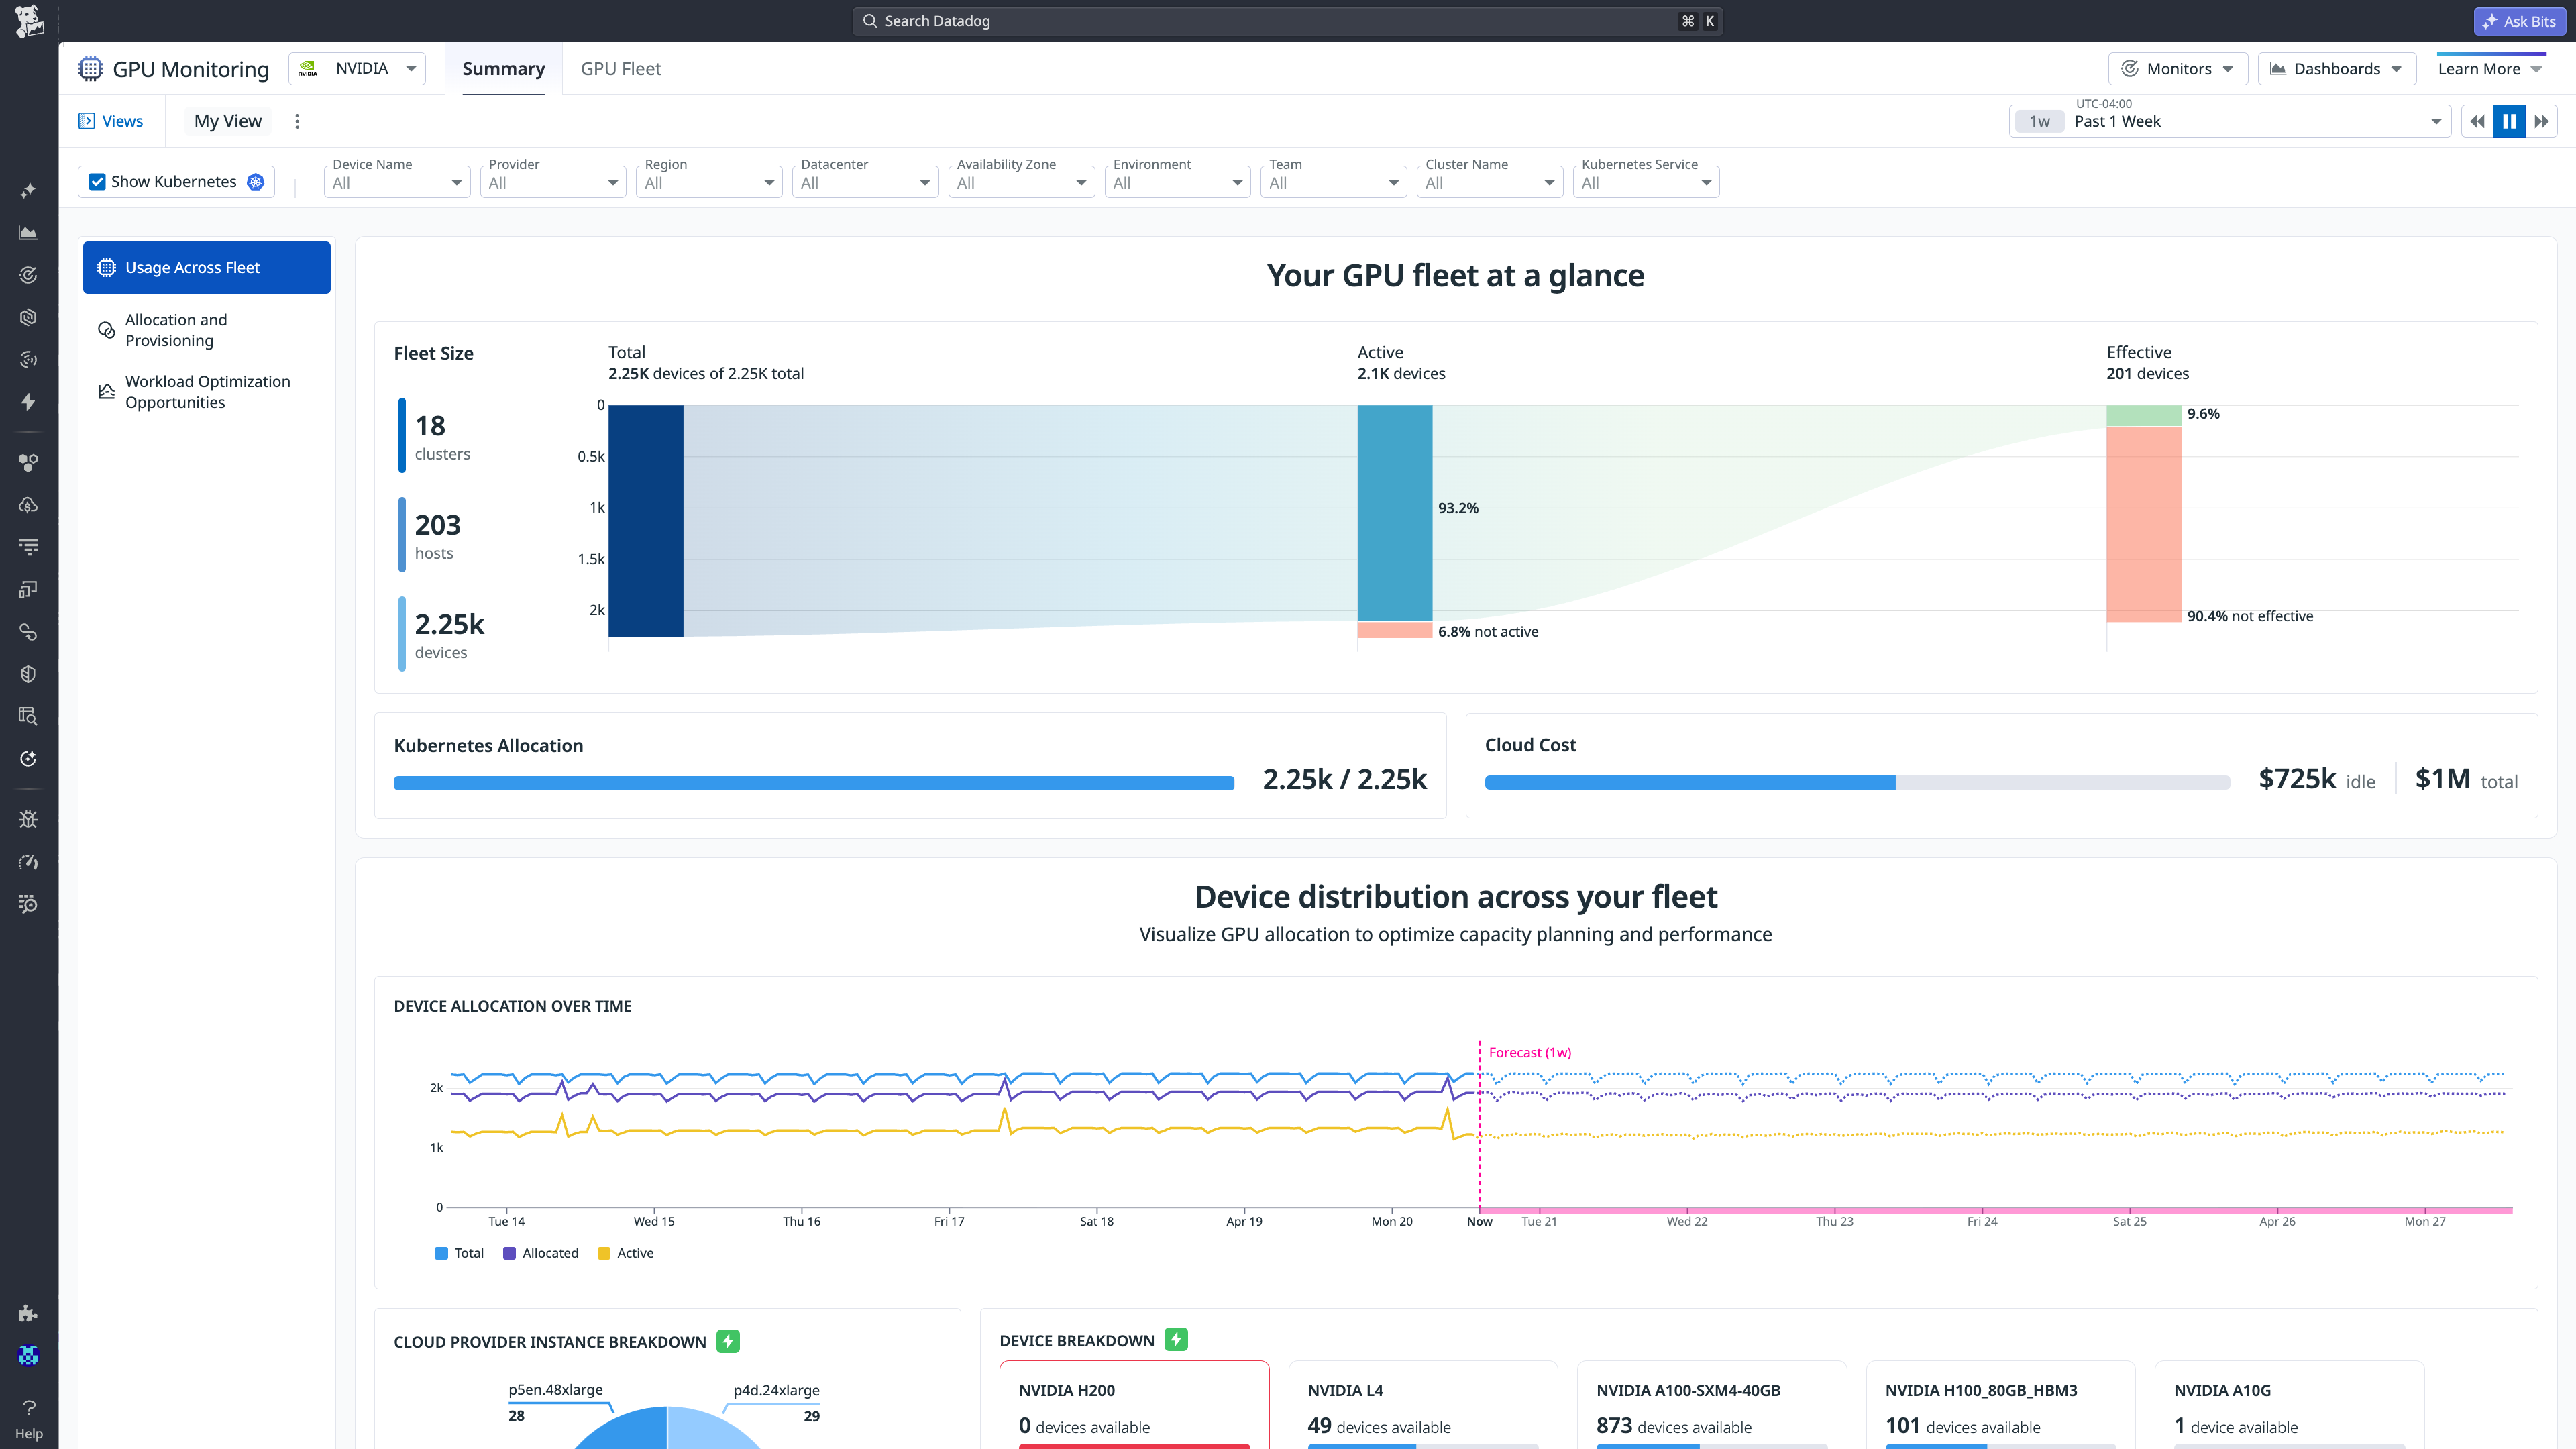This screenshot has width=2576, height=1449.
Task: Pause live data with the pause button
Action: click(2509, 121)
